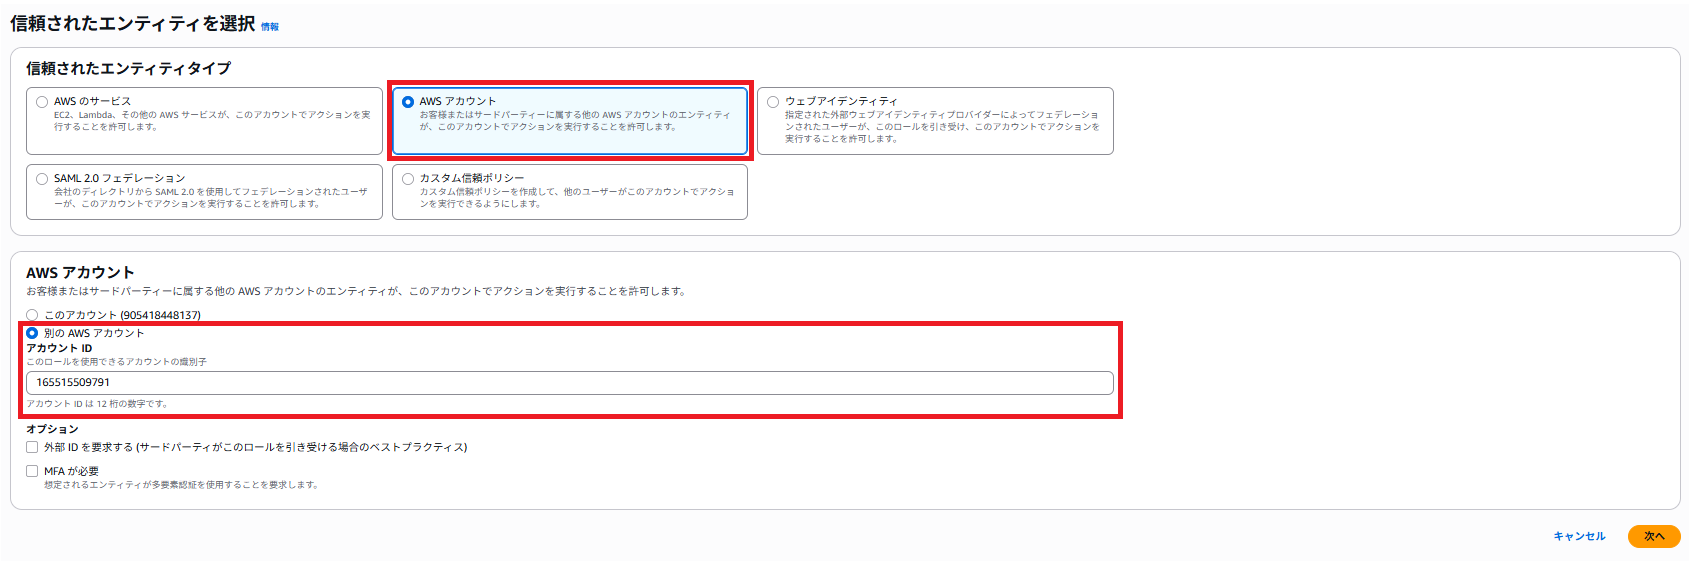
Task: Choose the カスタム信頼ポリシー radio button
Action: click(408, 179)
